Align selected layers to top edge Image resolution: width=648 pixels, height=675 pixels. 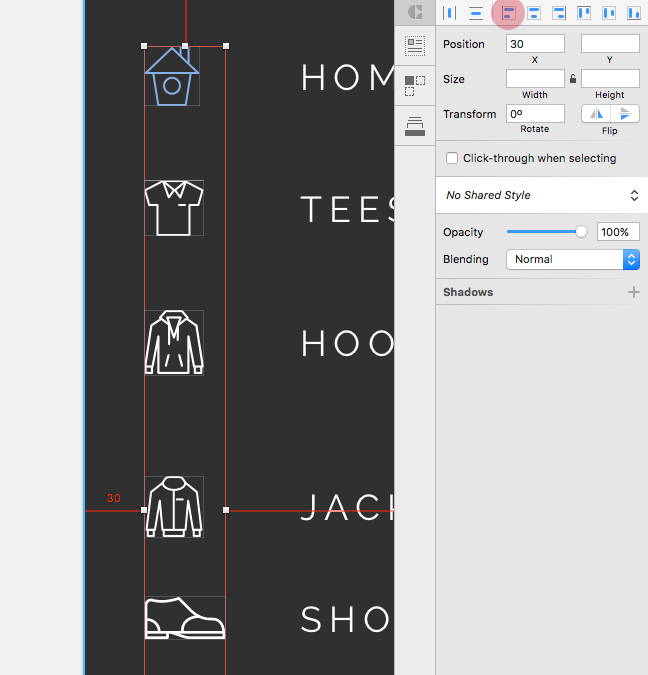click(x=584, y=13)
